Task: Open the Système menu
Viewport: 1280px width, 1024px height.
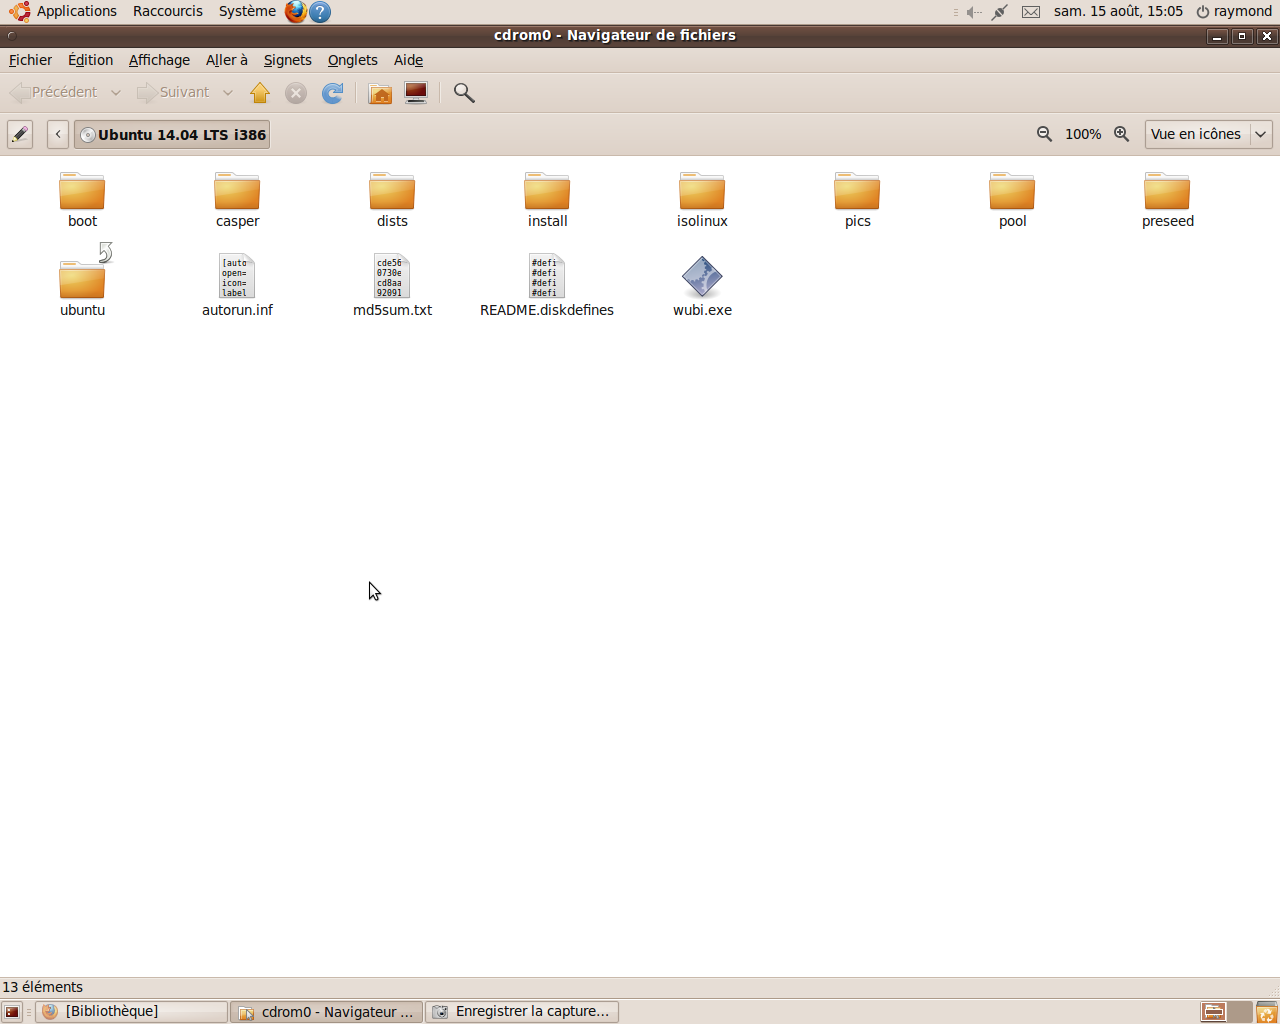Action: tap(247, 12)
